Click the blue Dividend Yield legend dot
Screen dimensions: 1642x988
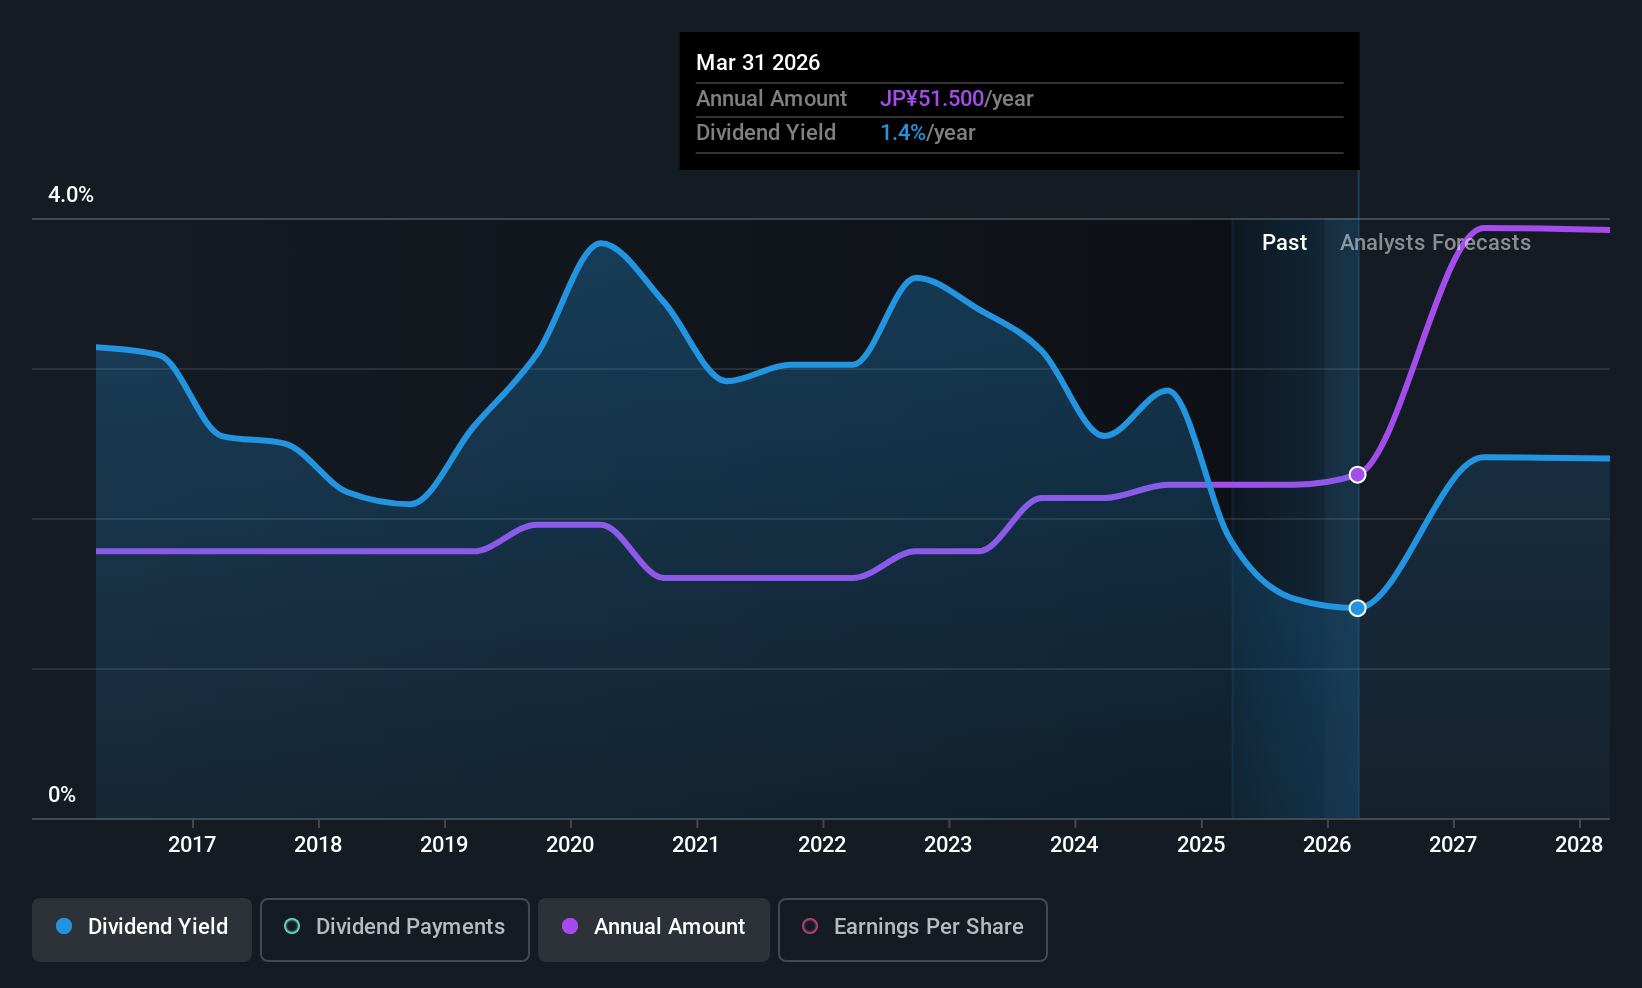64,926
